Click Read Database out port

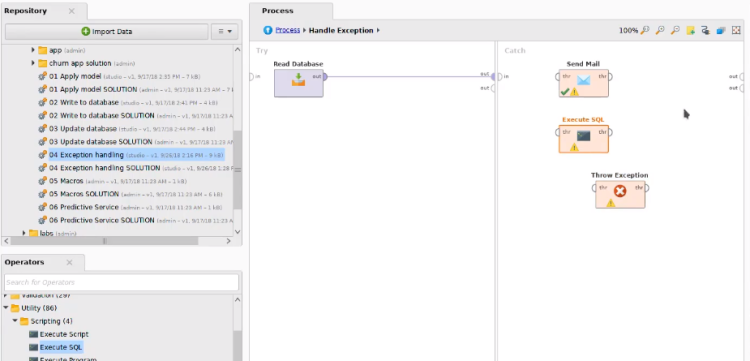click(x=325, y=77)
